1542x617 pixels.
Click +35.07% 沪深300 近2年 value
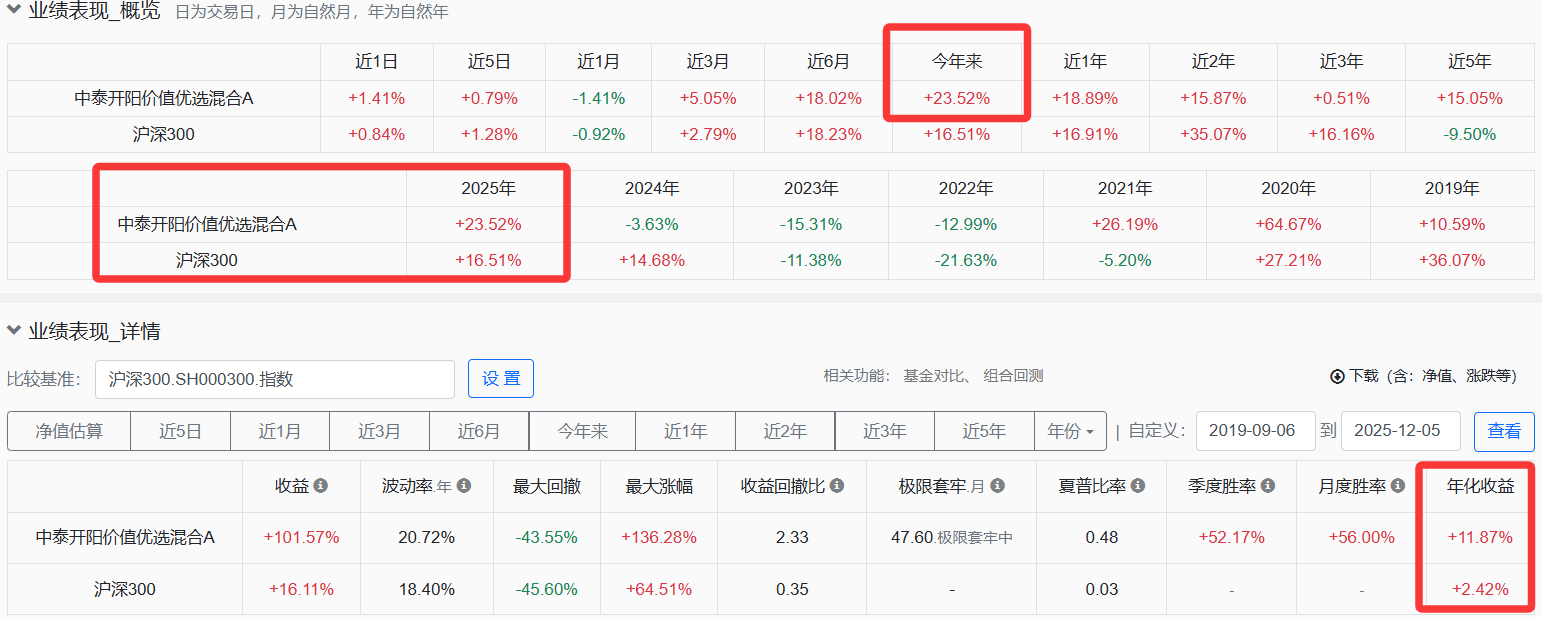(1213, 134)
